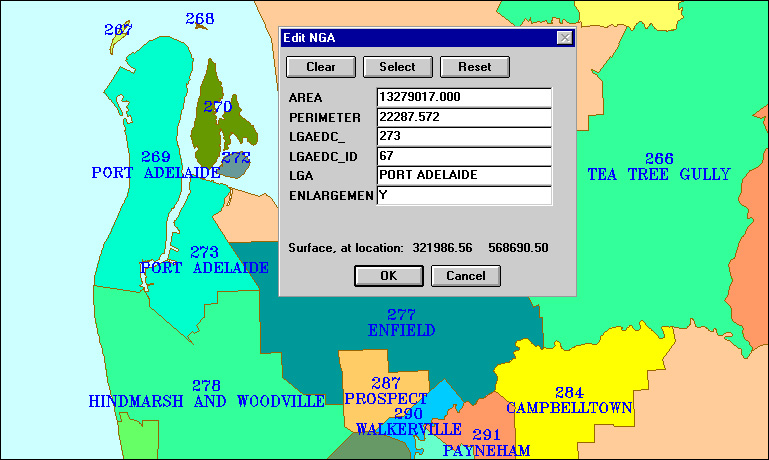Click the ENLARGEMEN field containing Y
Screen dimensions: 769x460
pos(463,195)
